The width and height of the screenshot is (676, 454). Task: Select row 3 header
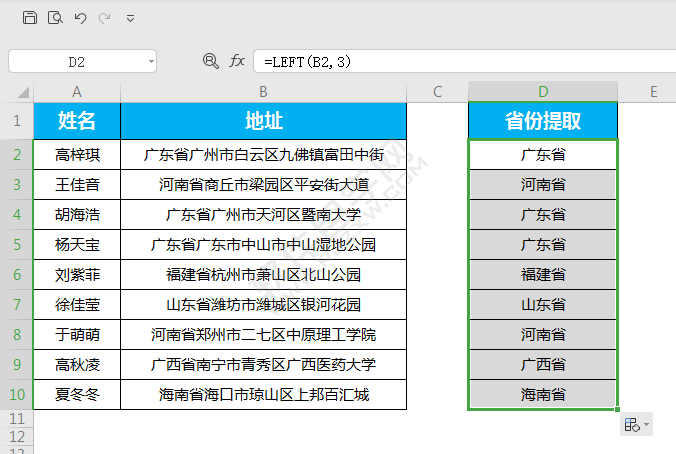click(x=17, y=185)
